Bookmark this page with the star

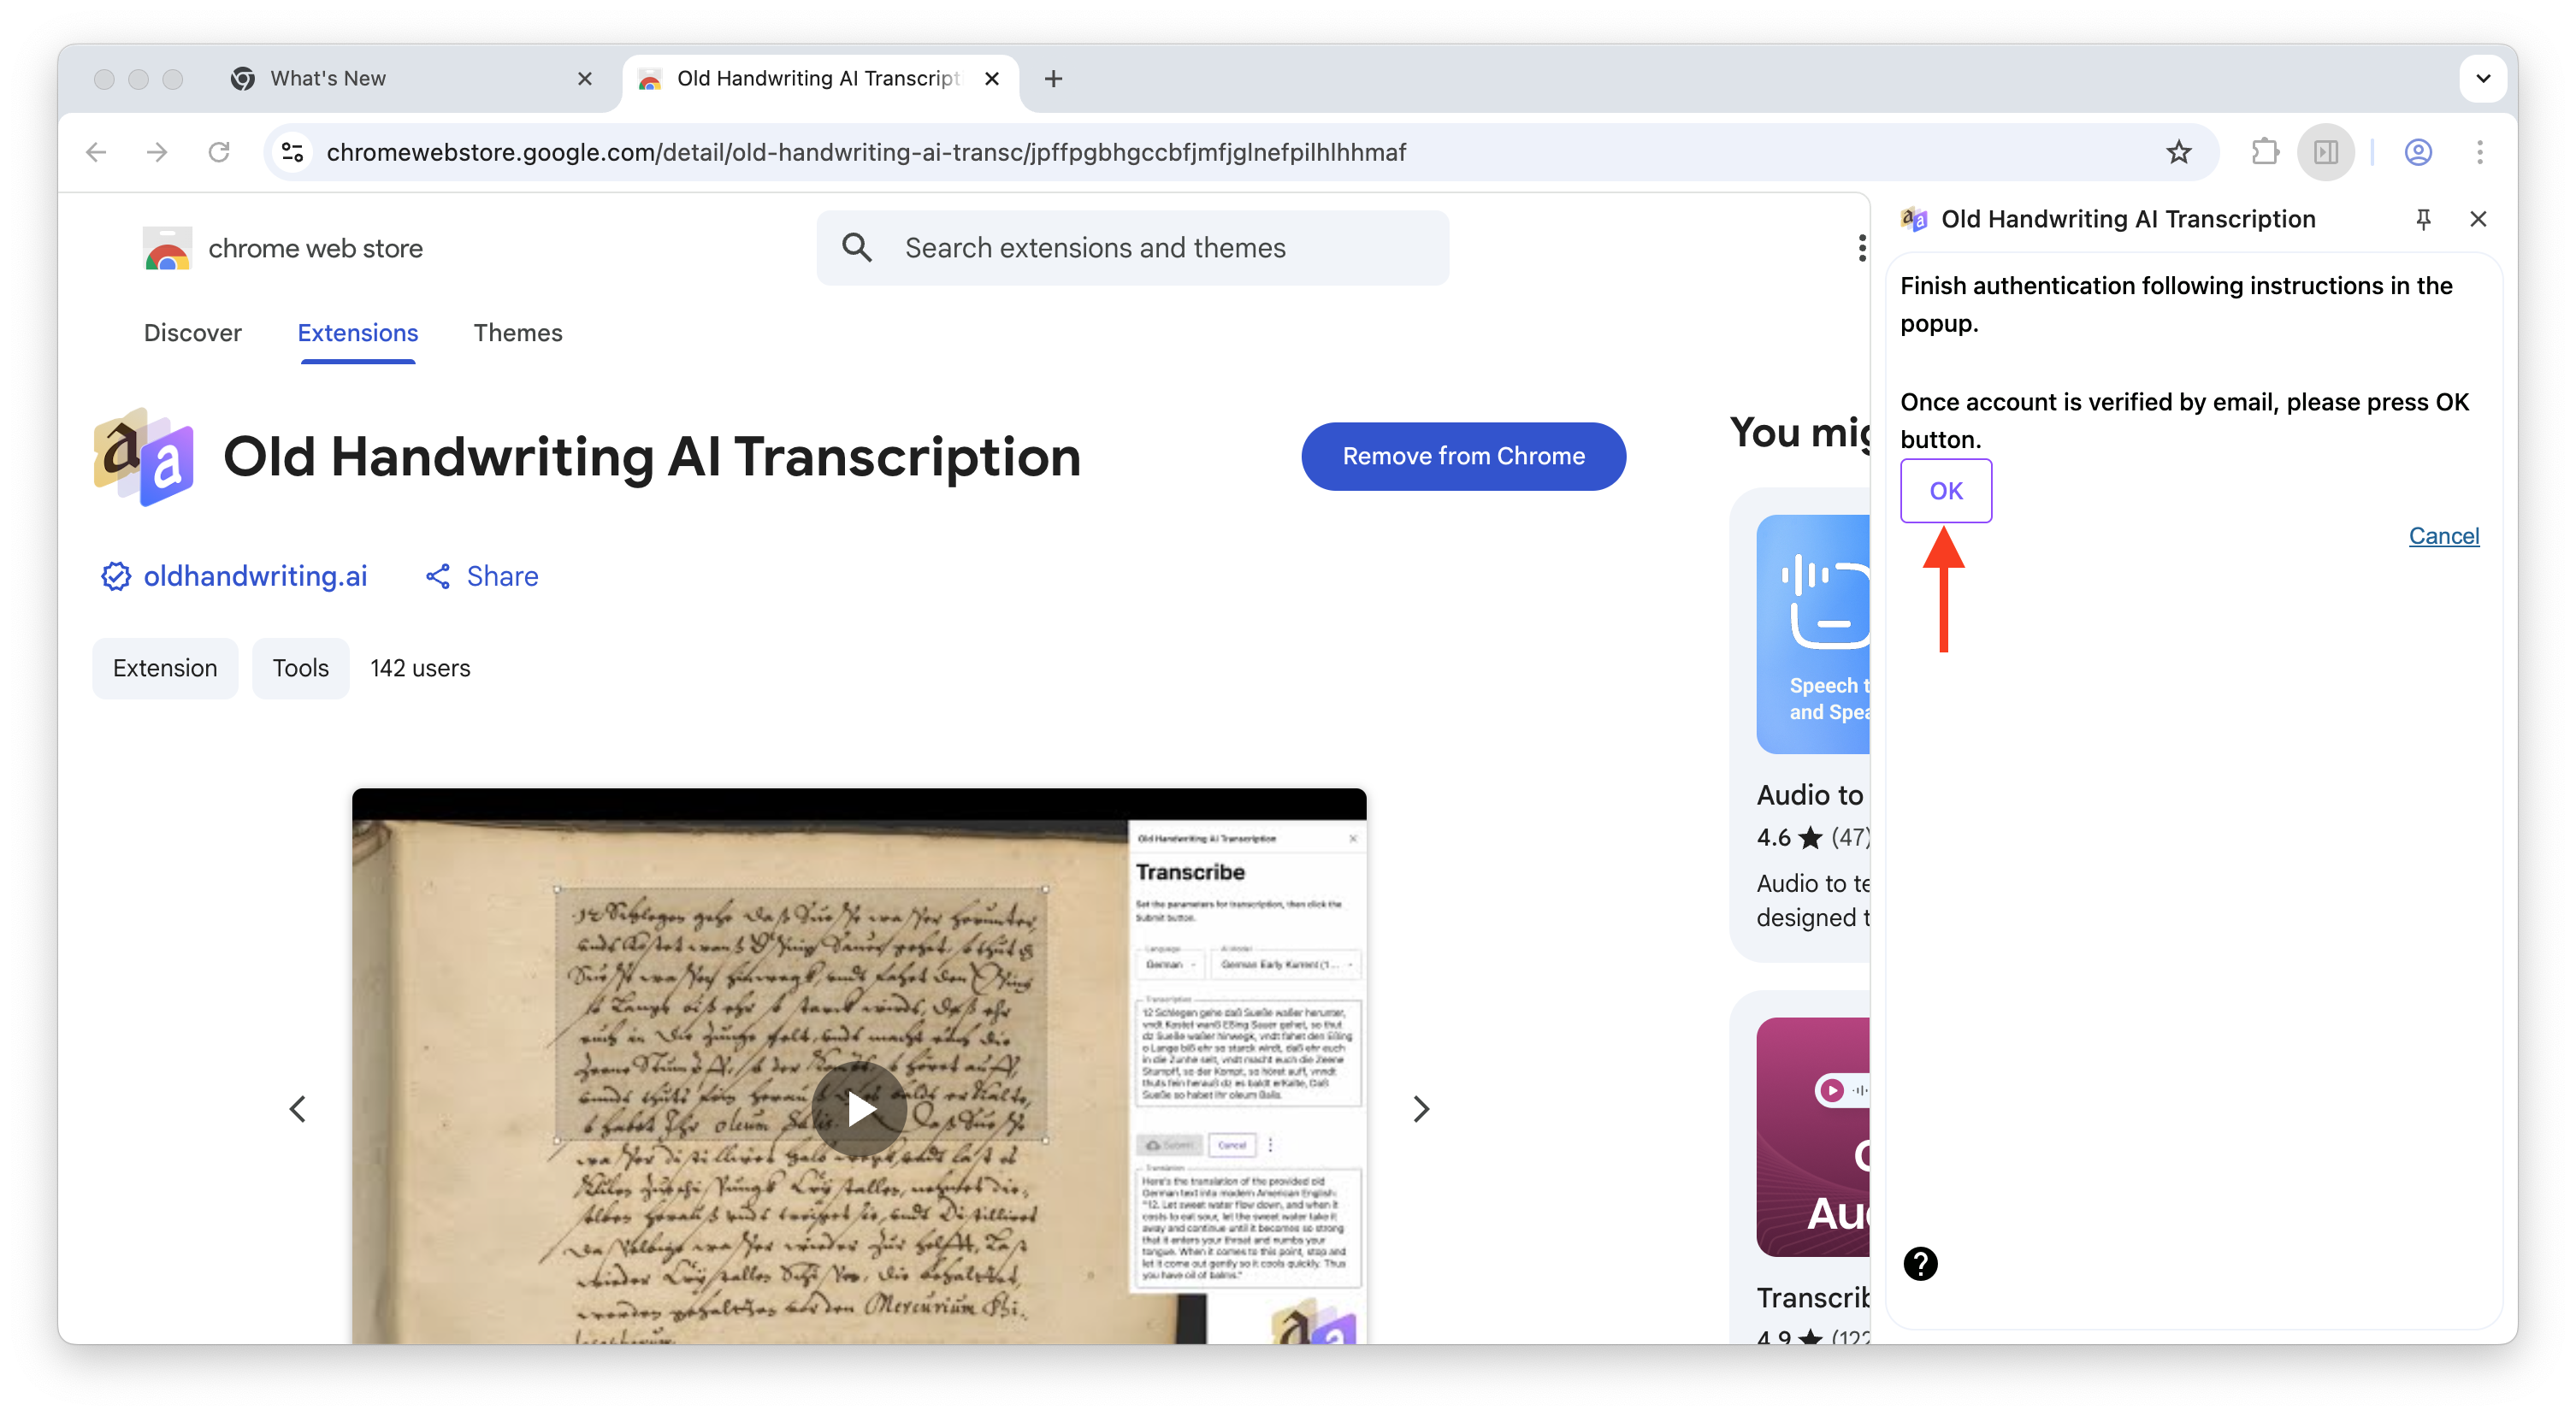tap(2178, 152)
